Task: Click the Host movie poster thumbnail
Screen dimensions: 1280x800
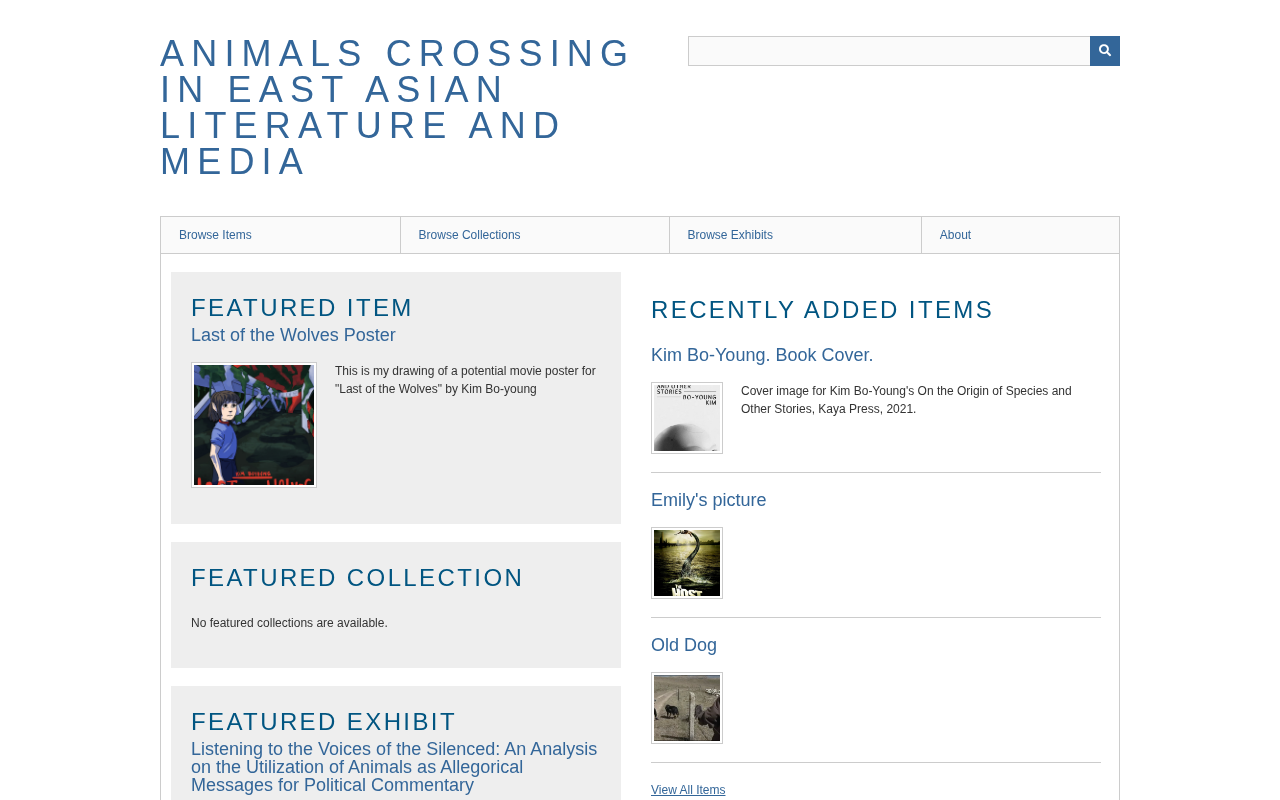Action: tap(687, 563)
